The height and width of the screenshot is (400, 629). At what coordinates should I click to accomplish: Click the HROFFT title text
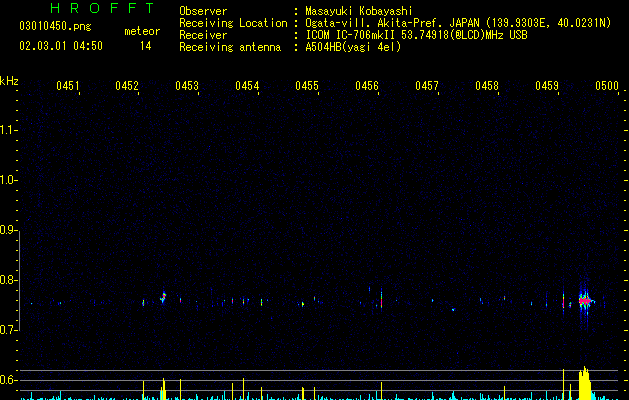click(x=102, y=8)
